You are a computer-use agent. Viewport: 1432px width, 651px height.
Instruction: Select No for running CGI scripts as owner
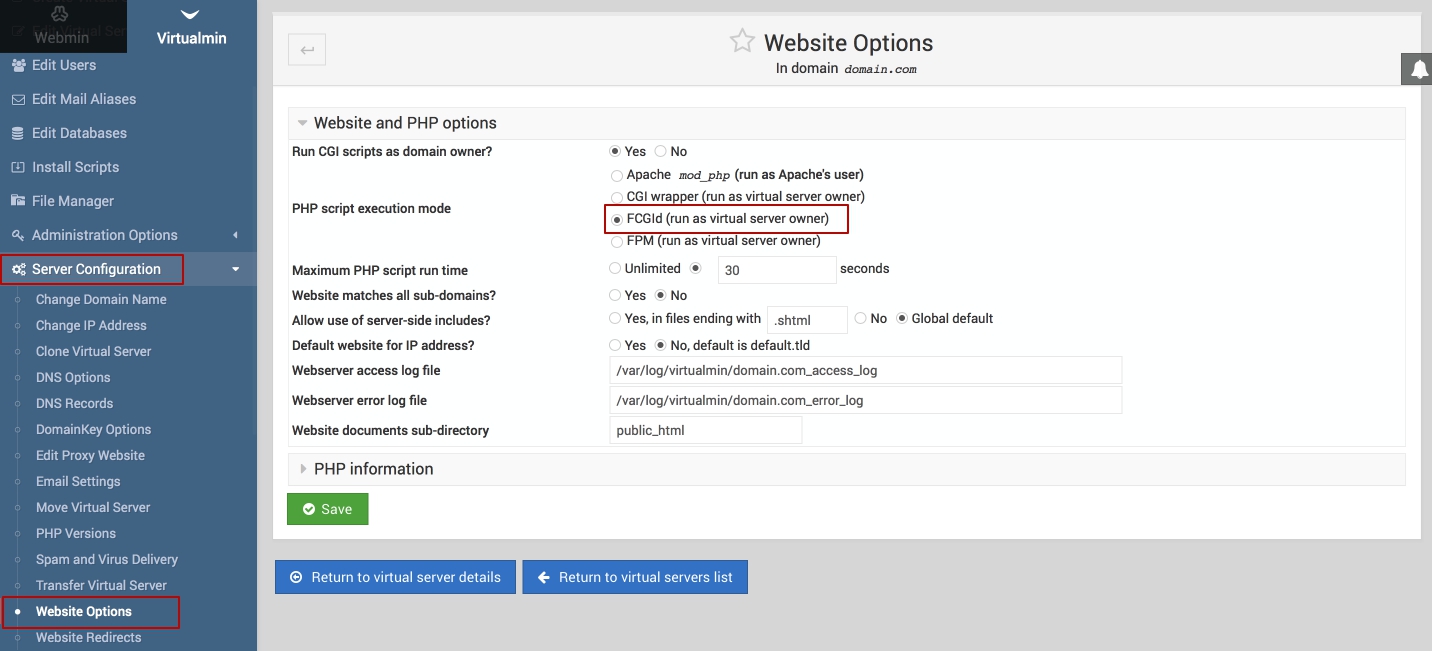coord(661,152)
